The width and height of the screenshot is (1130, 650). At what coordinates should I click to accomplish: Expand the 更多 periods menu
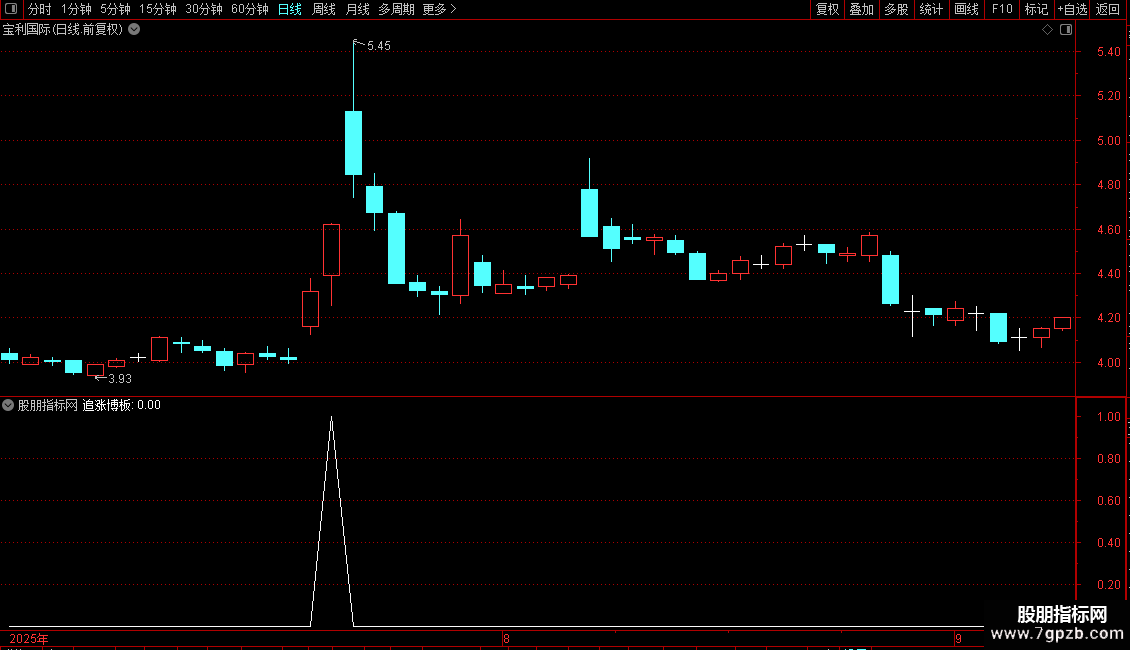click(439, 9)
